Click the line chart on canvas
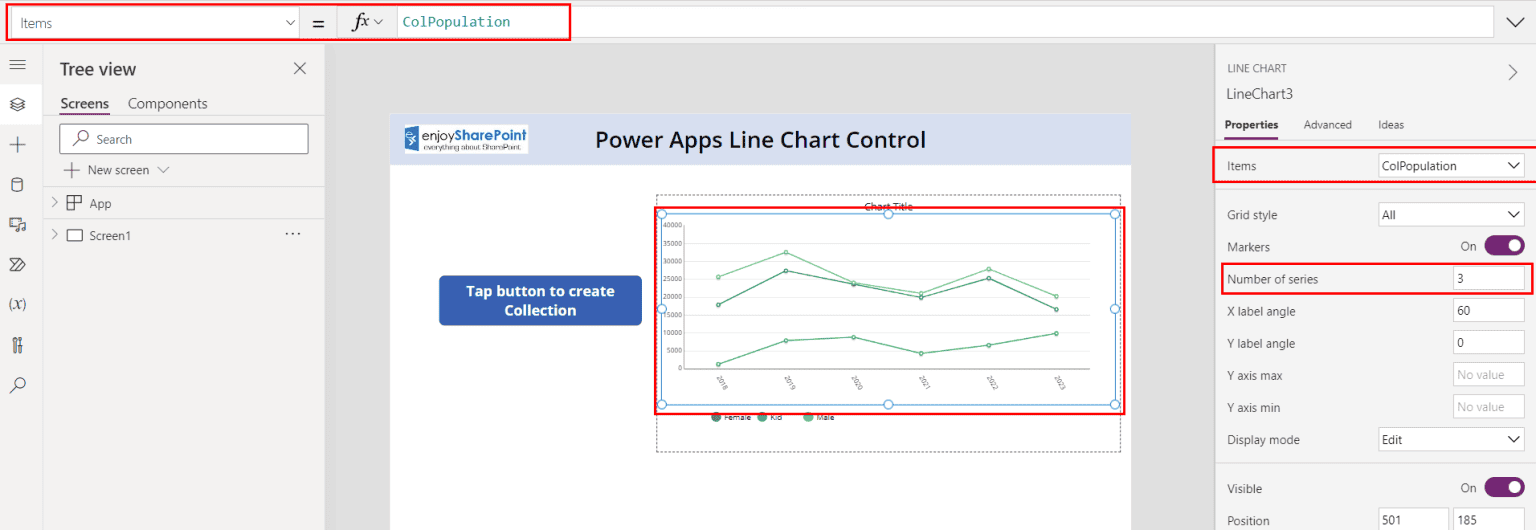 point(888,309)
